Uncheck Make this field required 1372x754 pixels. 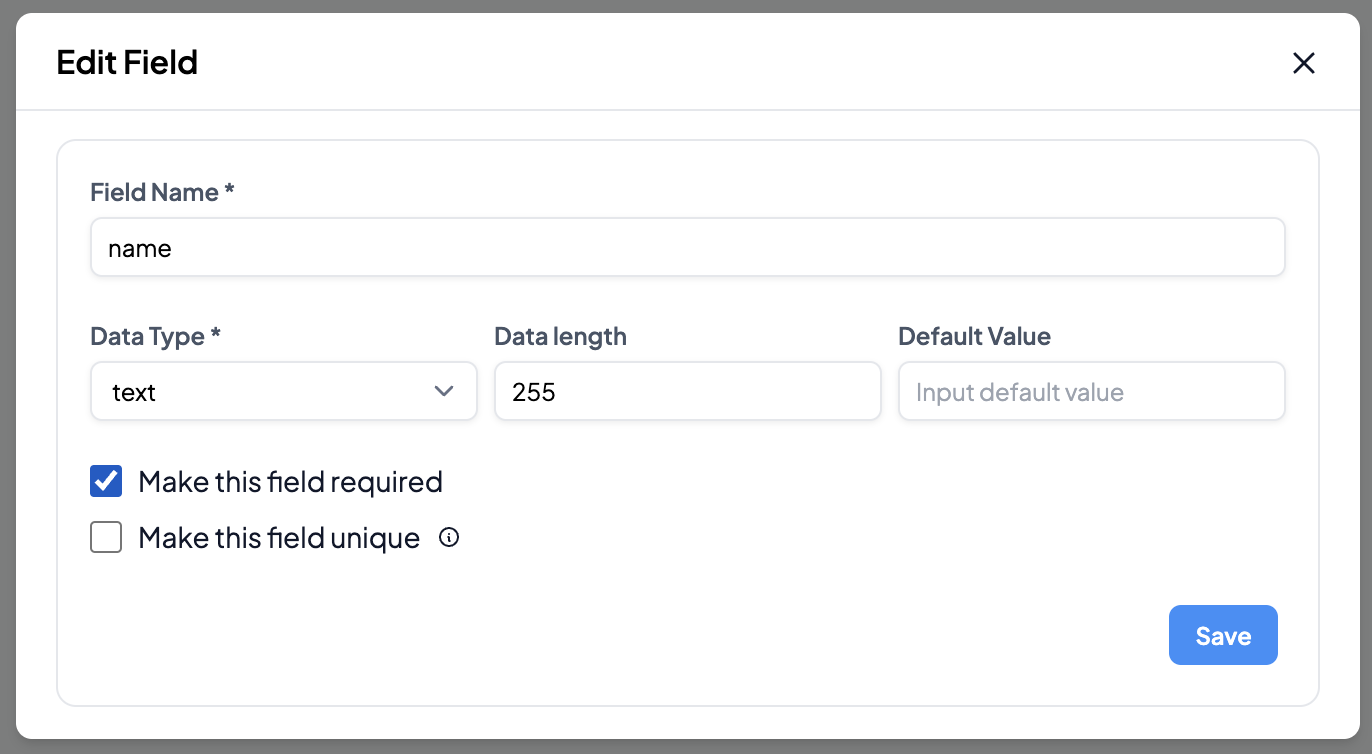(106, 482)
